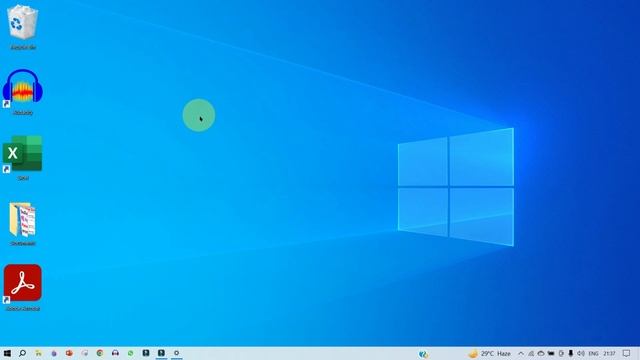Screen dimensions: 640x360
Task: Select the Recycle Bin desktop icon
Action: coord(22,27)
